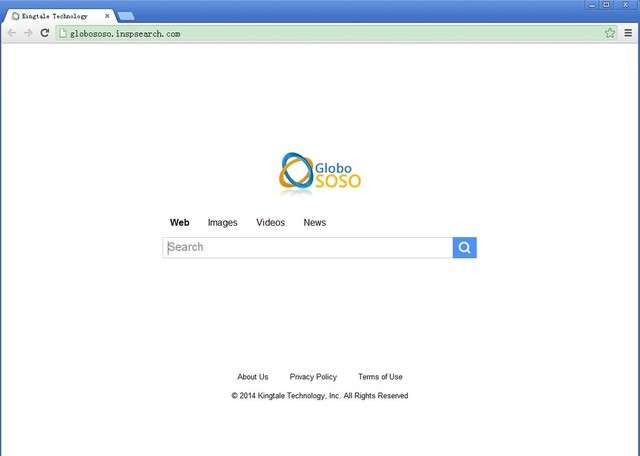
Task: Bookmark this page with the star icon
Action: 610,33
